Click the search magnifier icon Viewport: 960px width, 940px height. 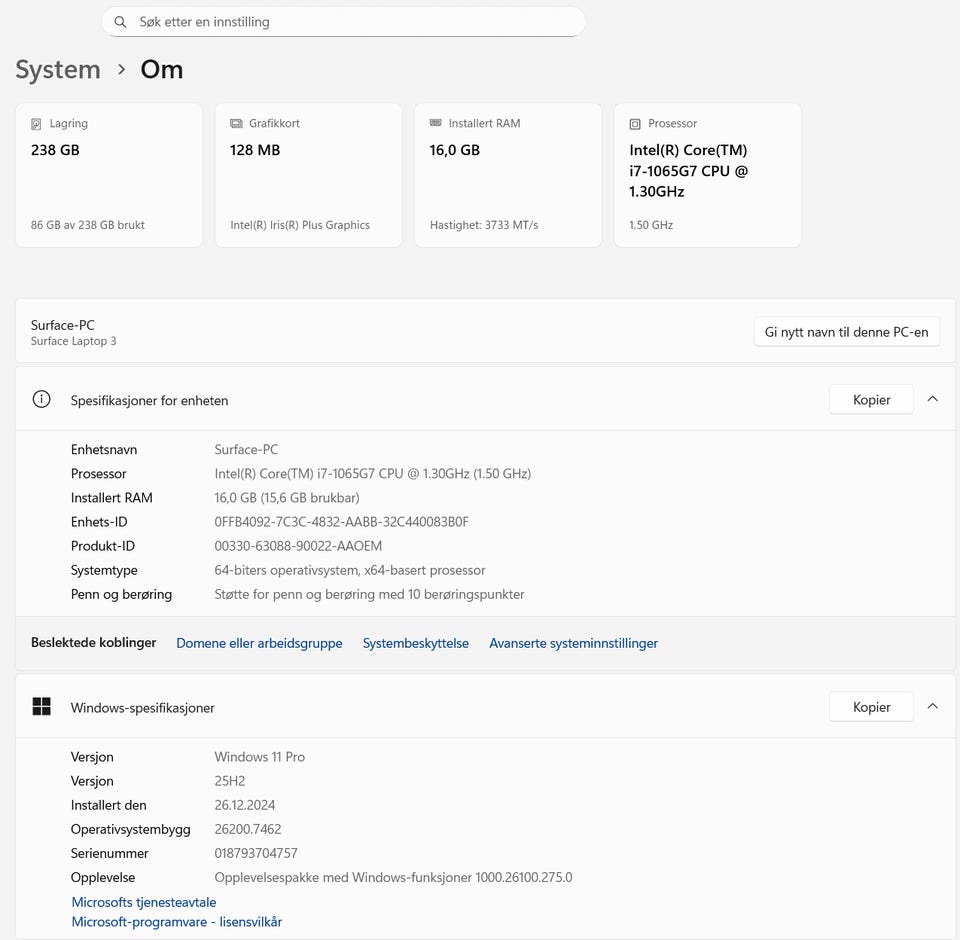pyautogui.click(x=120, y=22)
